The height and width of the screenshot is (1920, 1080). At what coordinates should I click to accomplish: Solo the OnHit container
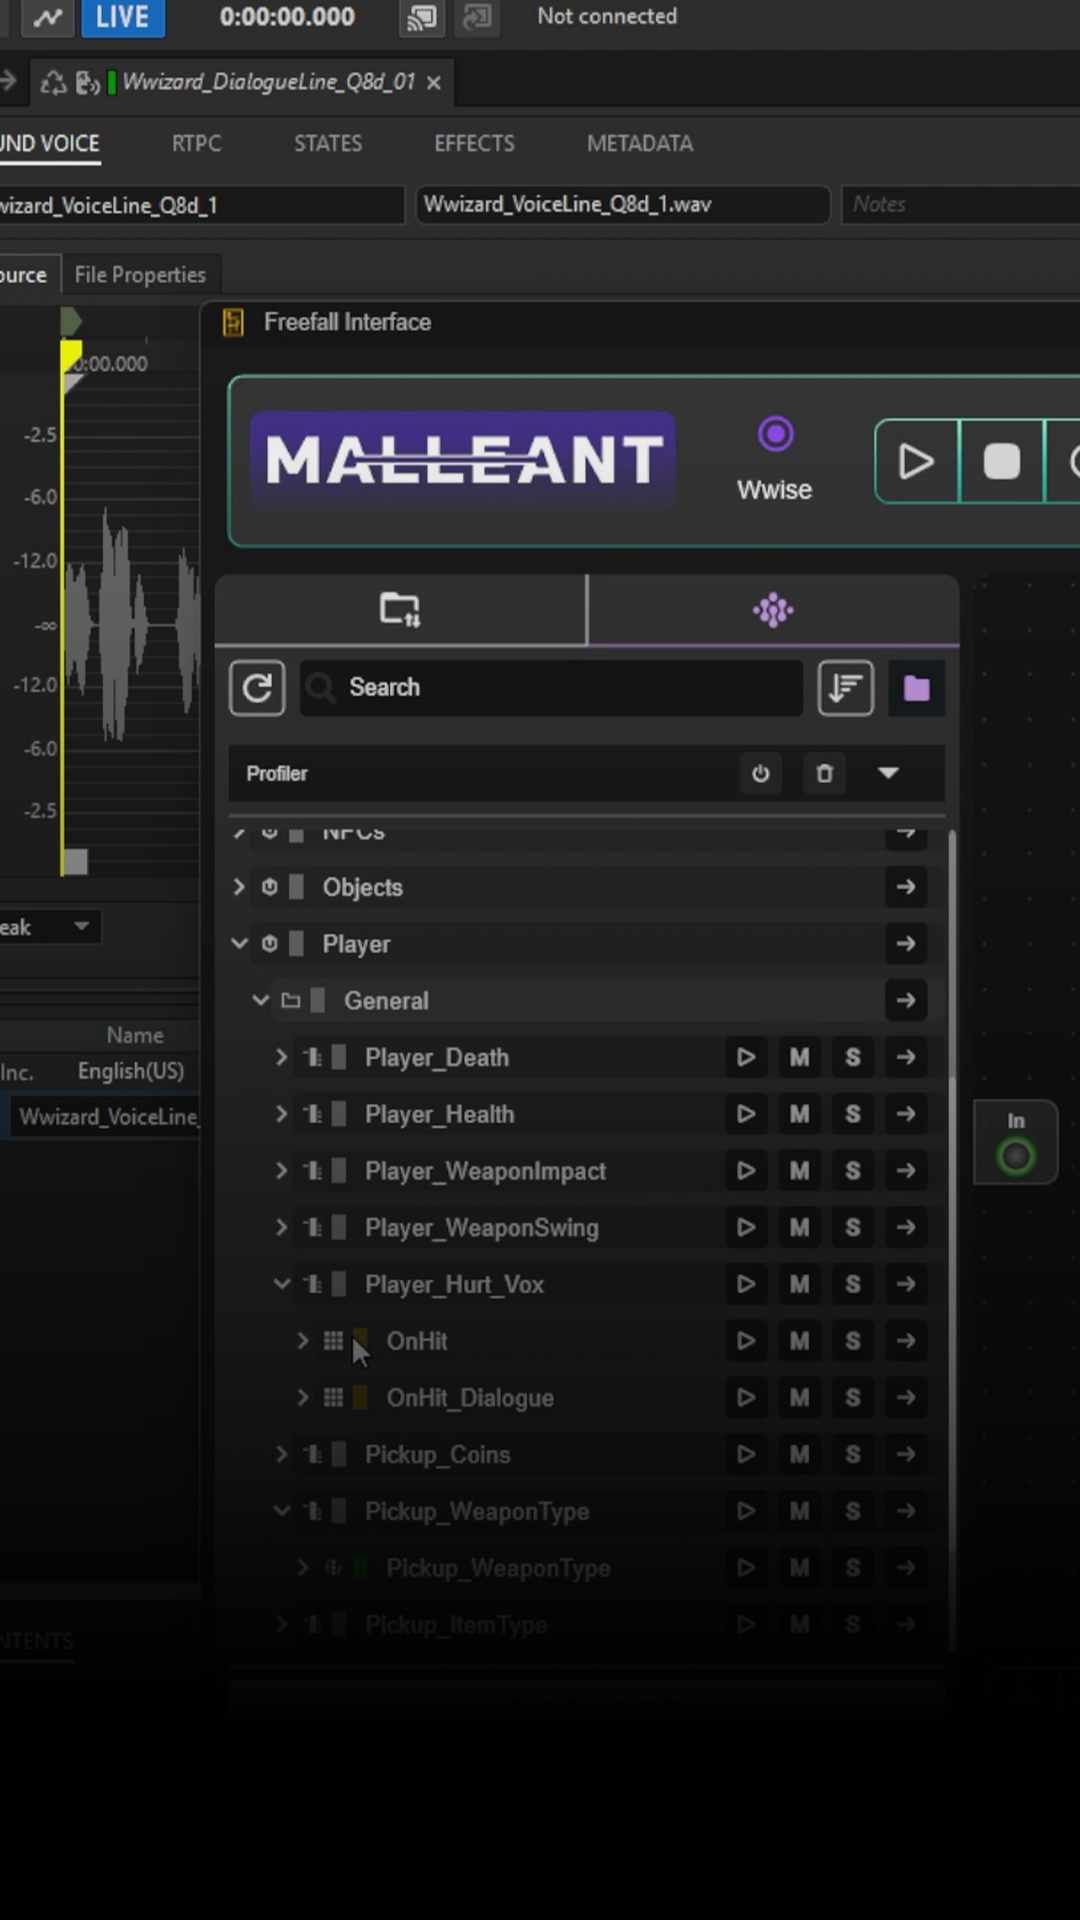click(853, 1341)
